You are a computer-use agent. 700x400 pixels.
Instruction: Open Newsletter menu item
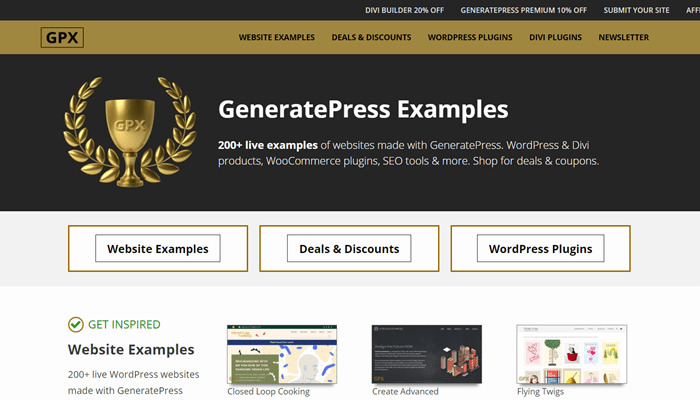(624, 38)
